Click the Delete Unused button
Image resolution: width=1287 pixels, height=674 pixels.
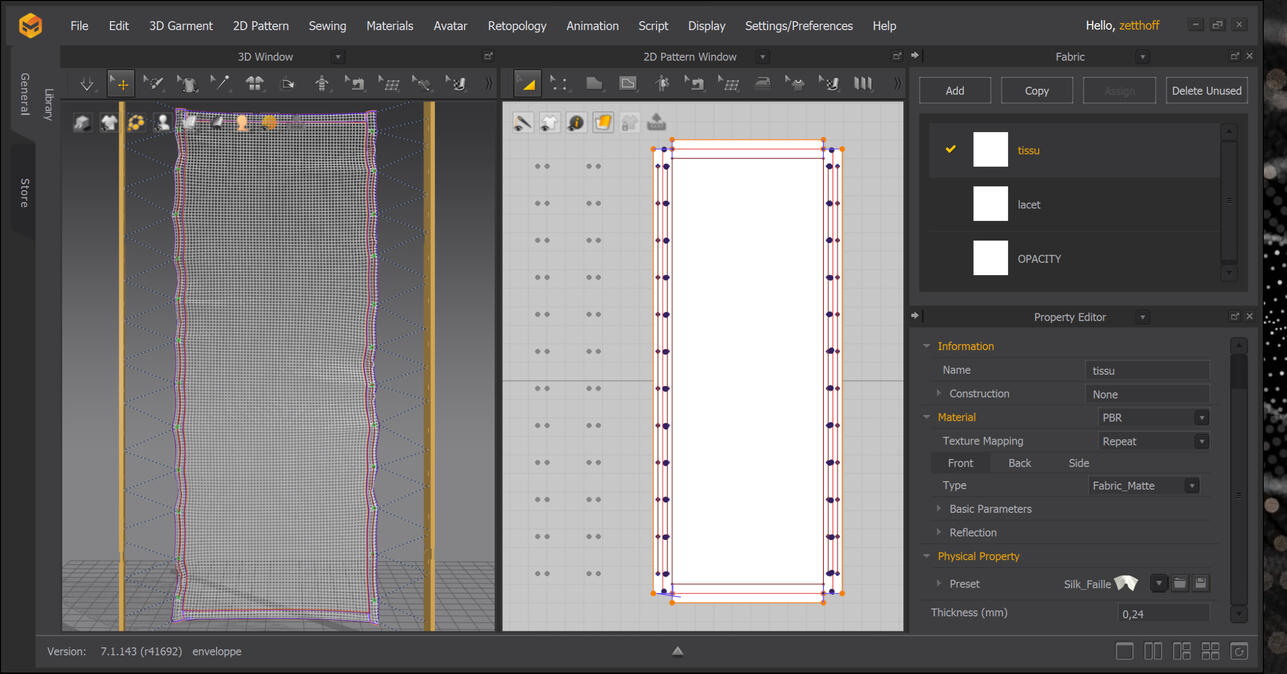click(x=1206, y=91)
